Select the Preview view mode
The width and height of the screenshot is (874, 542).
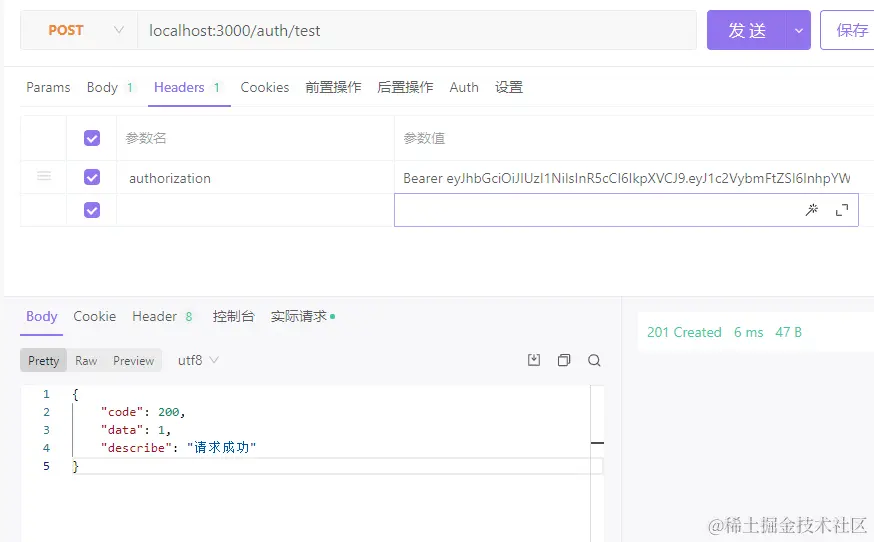pyautogui.click(x=133, y=360)
